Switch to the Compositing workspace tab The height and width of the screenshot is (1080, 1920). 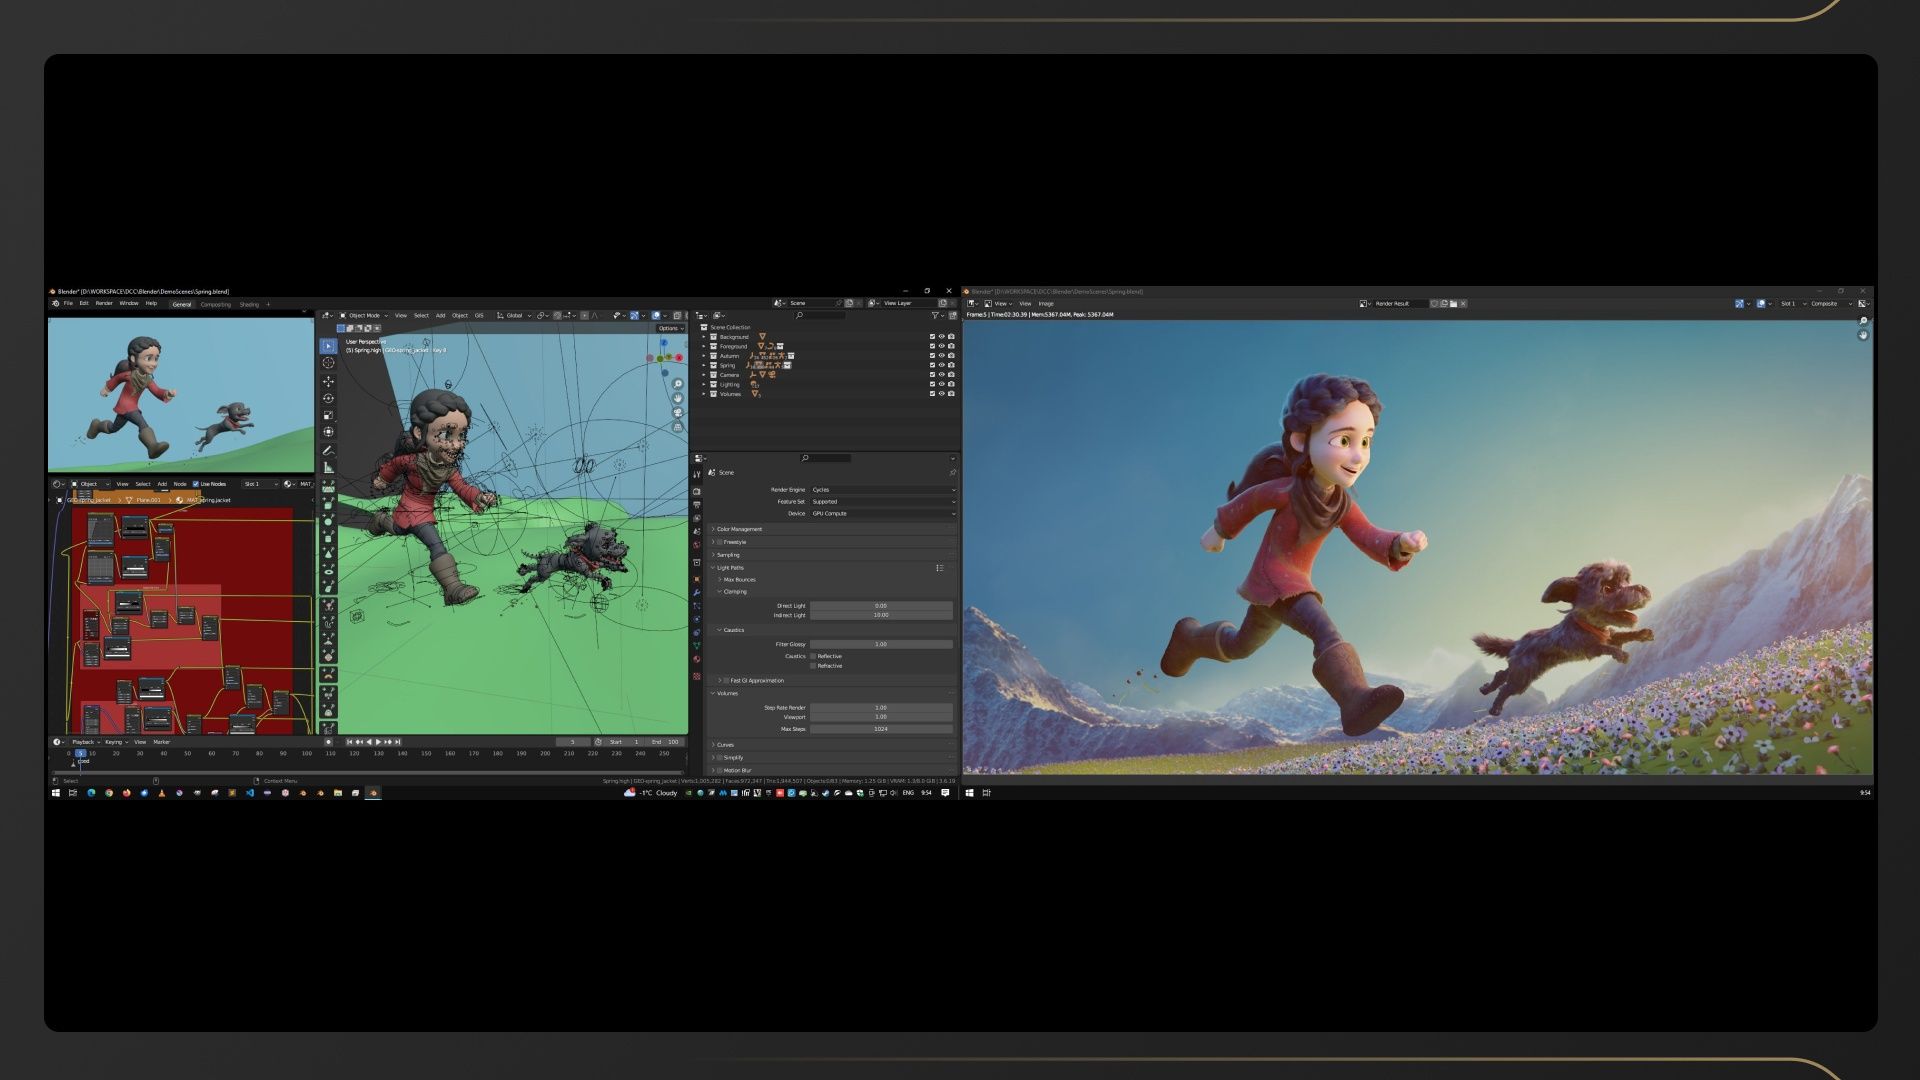(x=215, y=304)
